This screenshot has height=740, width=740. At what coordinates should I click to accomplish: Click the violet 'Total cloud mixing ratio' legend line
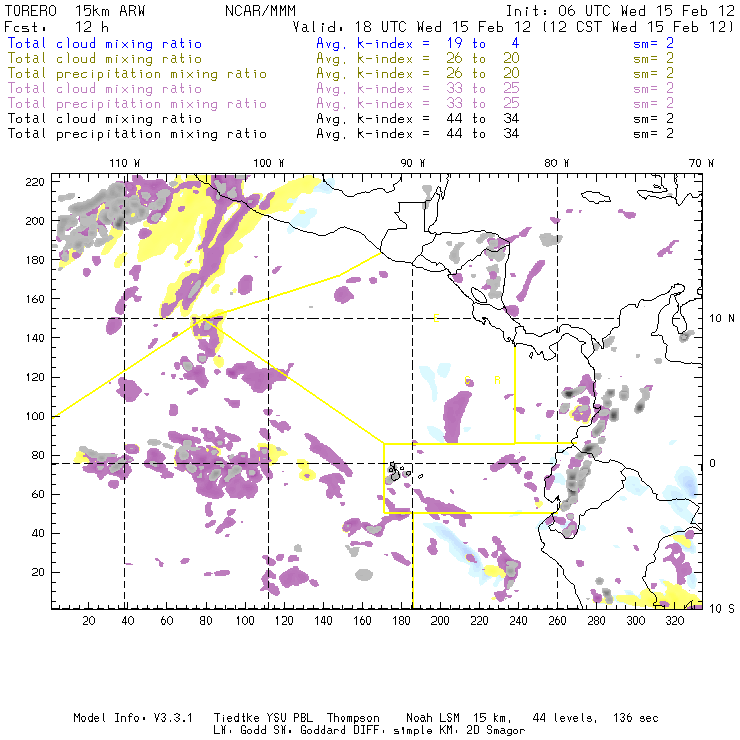click(x=105, y=89)
